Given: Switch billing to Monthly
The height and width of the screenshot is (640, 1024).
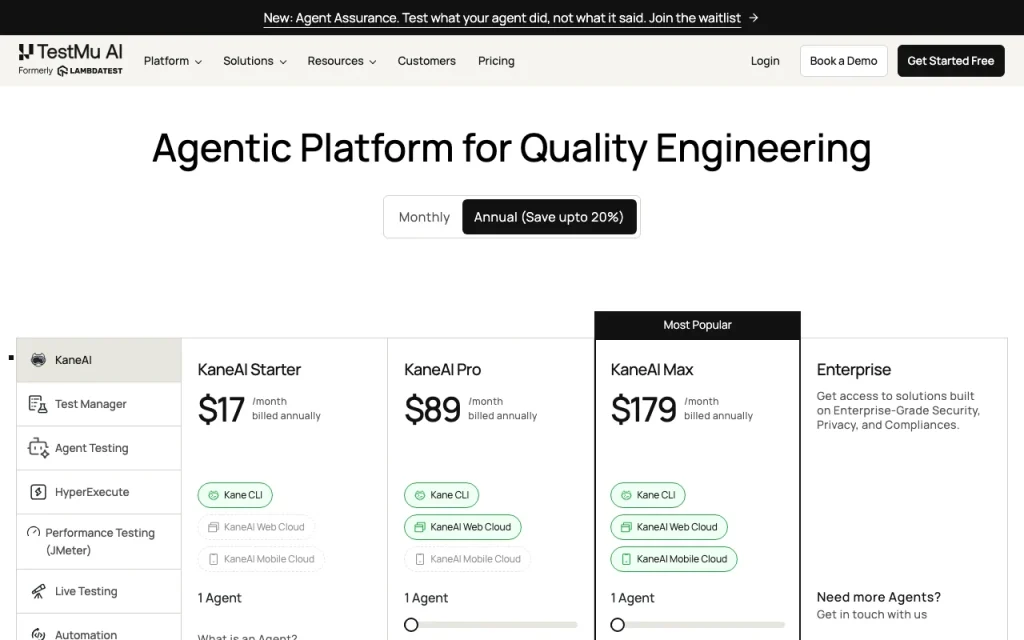Looking at the screenshot, I should click(424, 217).
